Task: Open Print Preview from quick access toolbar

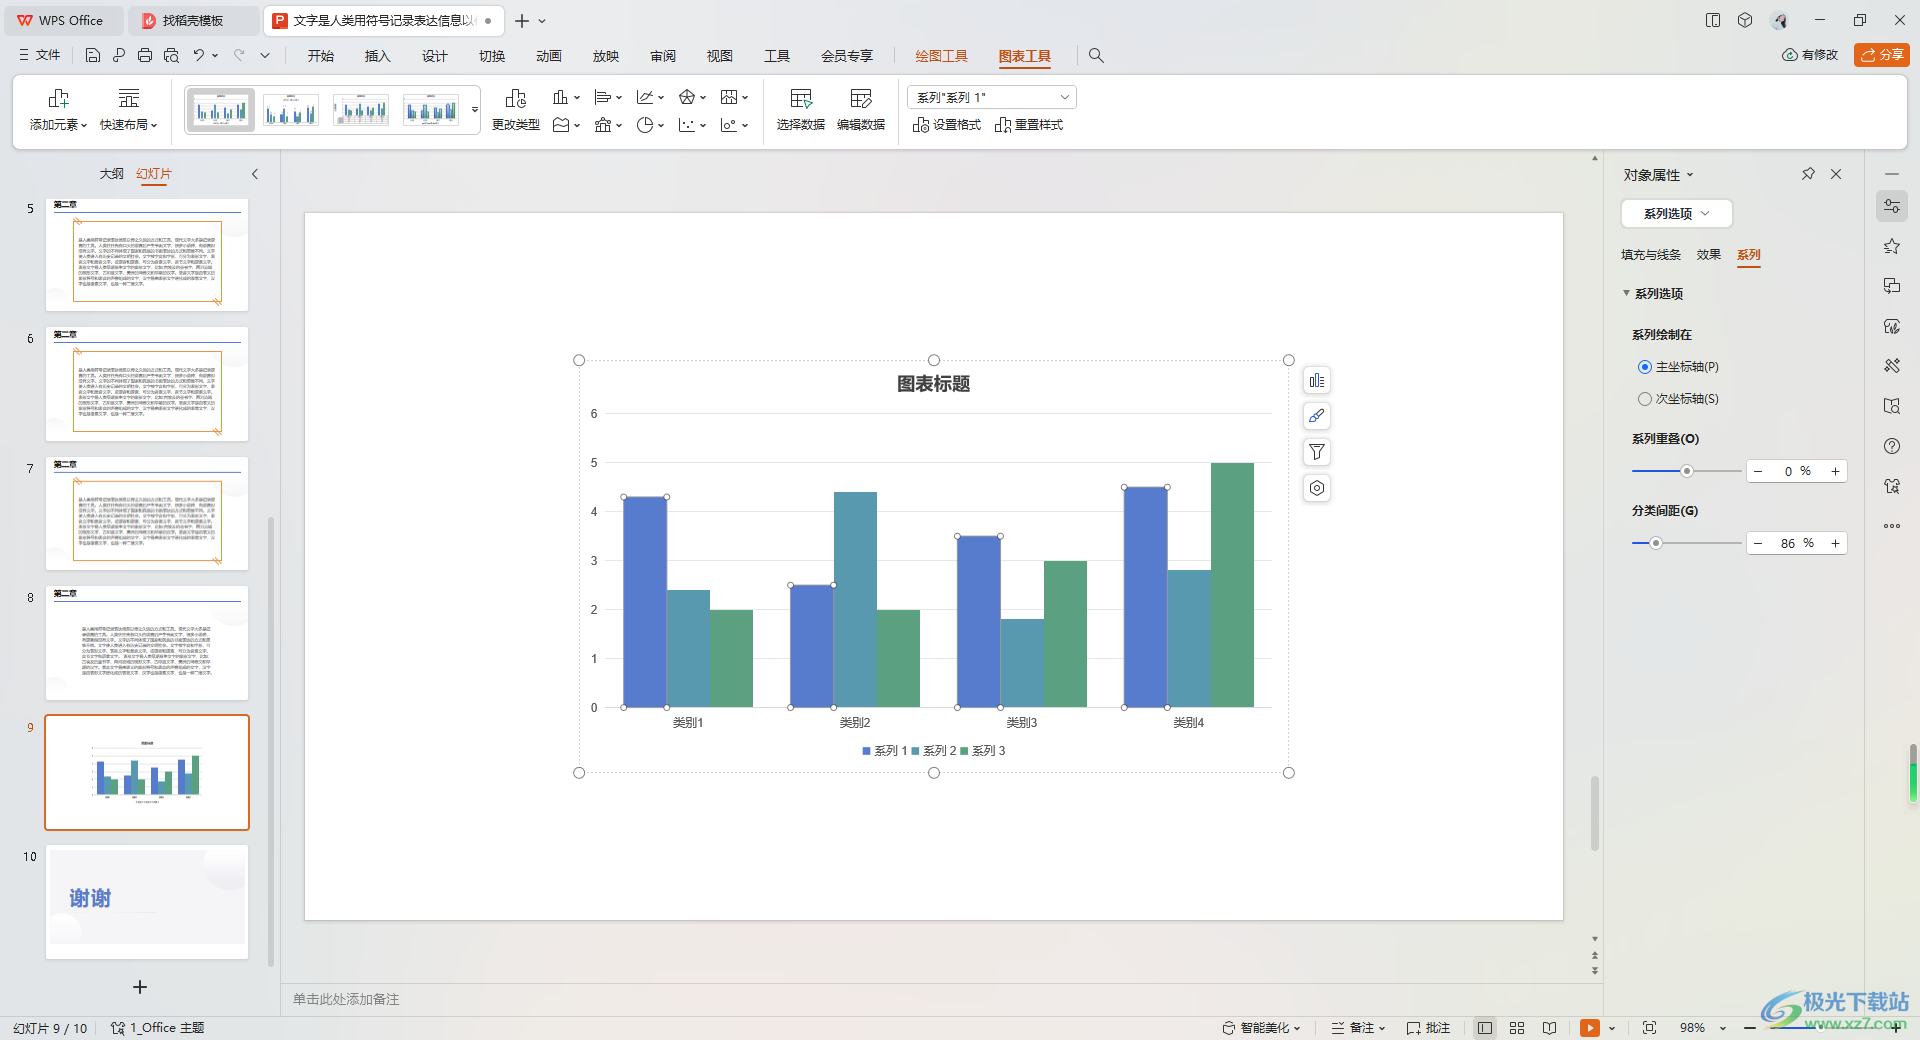Action: pos(171,56)
